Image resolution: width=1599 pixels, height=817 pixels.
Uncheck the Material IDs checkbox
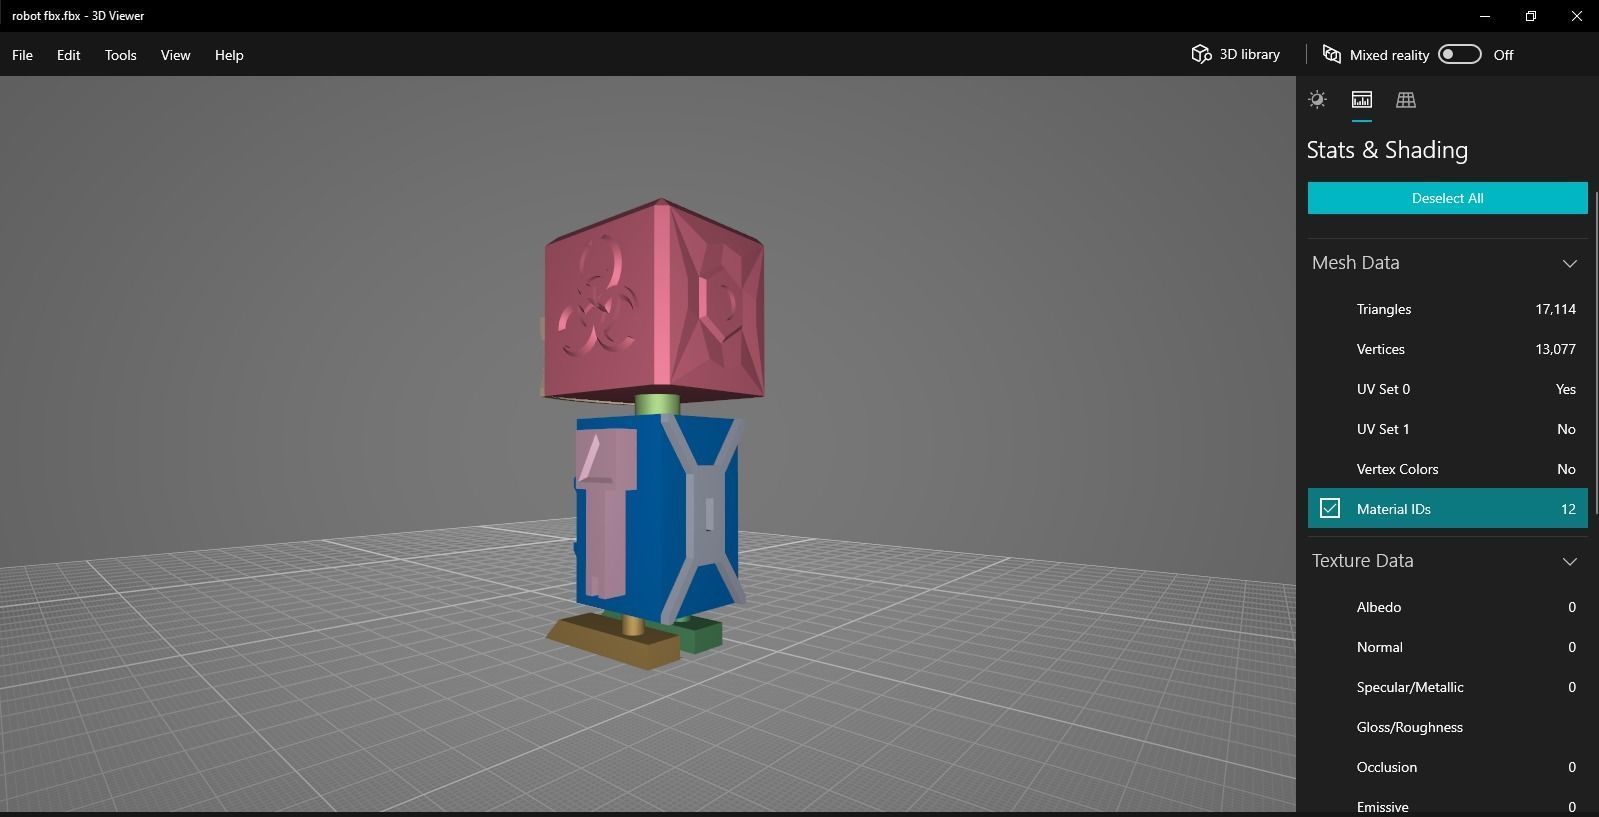pos(1329,508)
